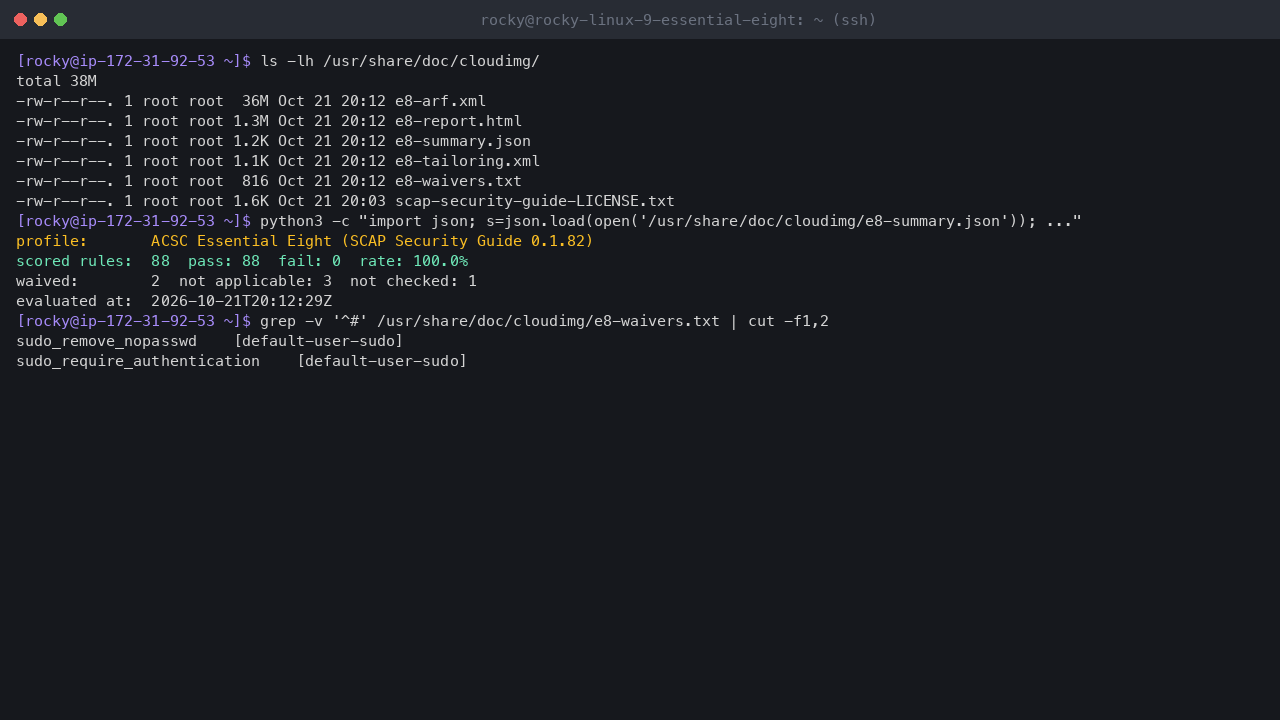
Task: Click the 'fail: 0' value
Action: 309,261
